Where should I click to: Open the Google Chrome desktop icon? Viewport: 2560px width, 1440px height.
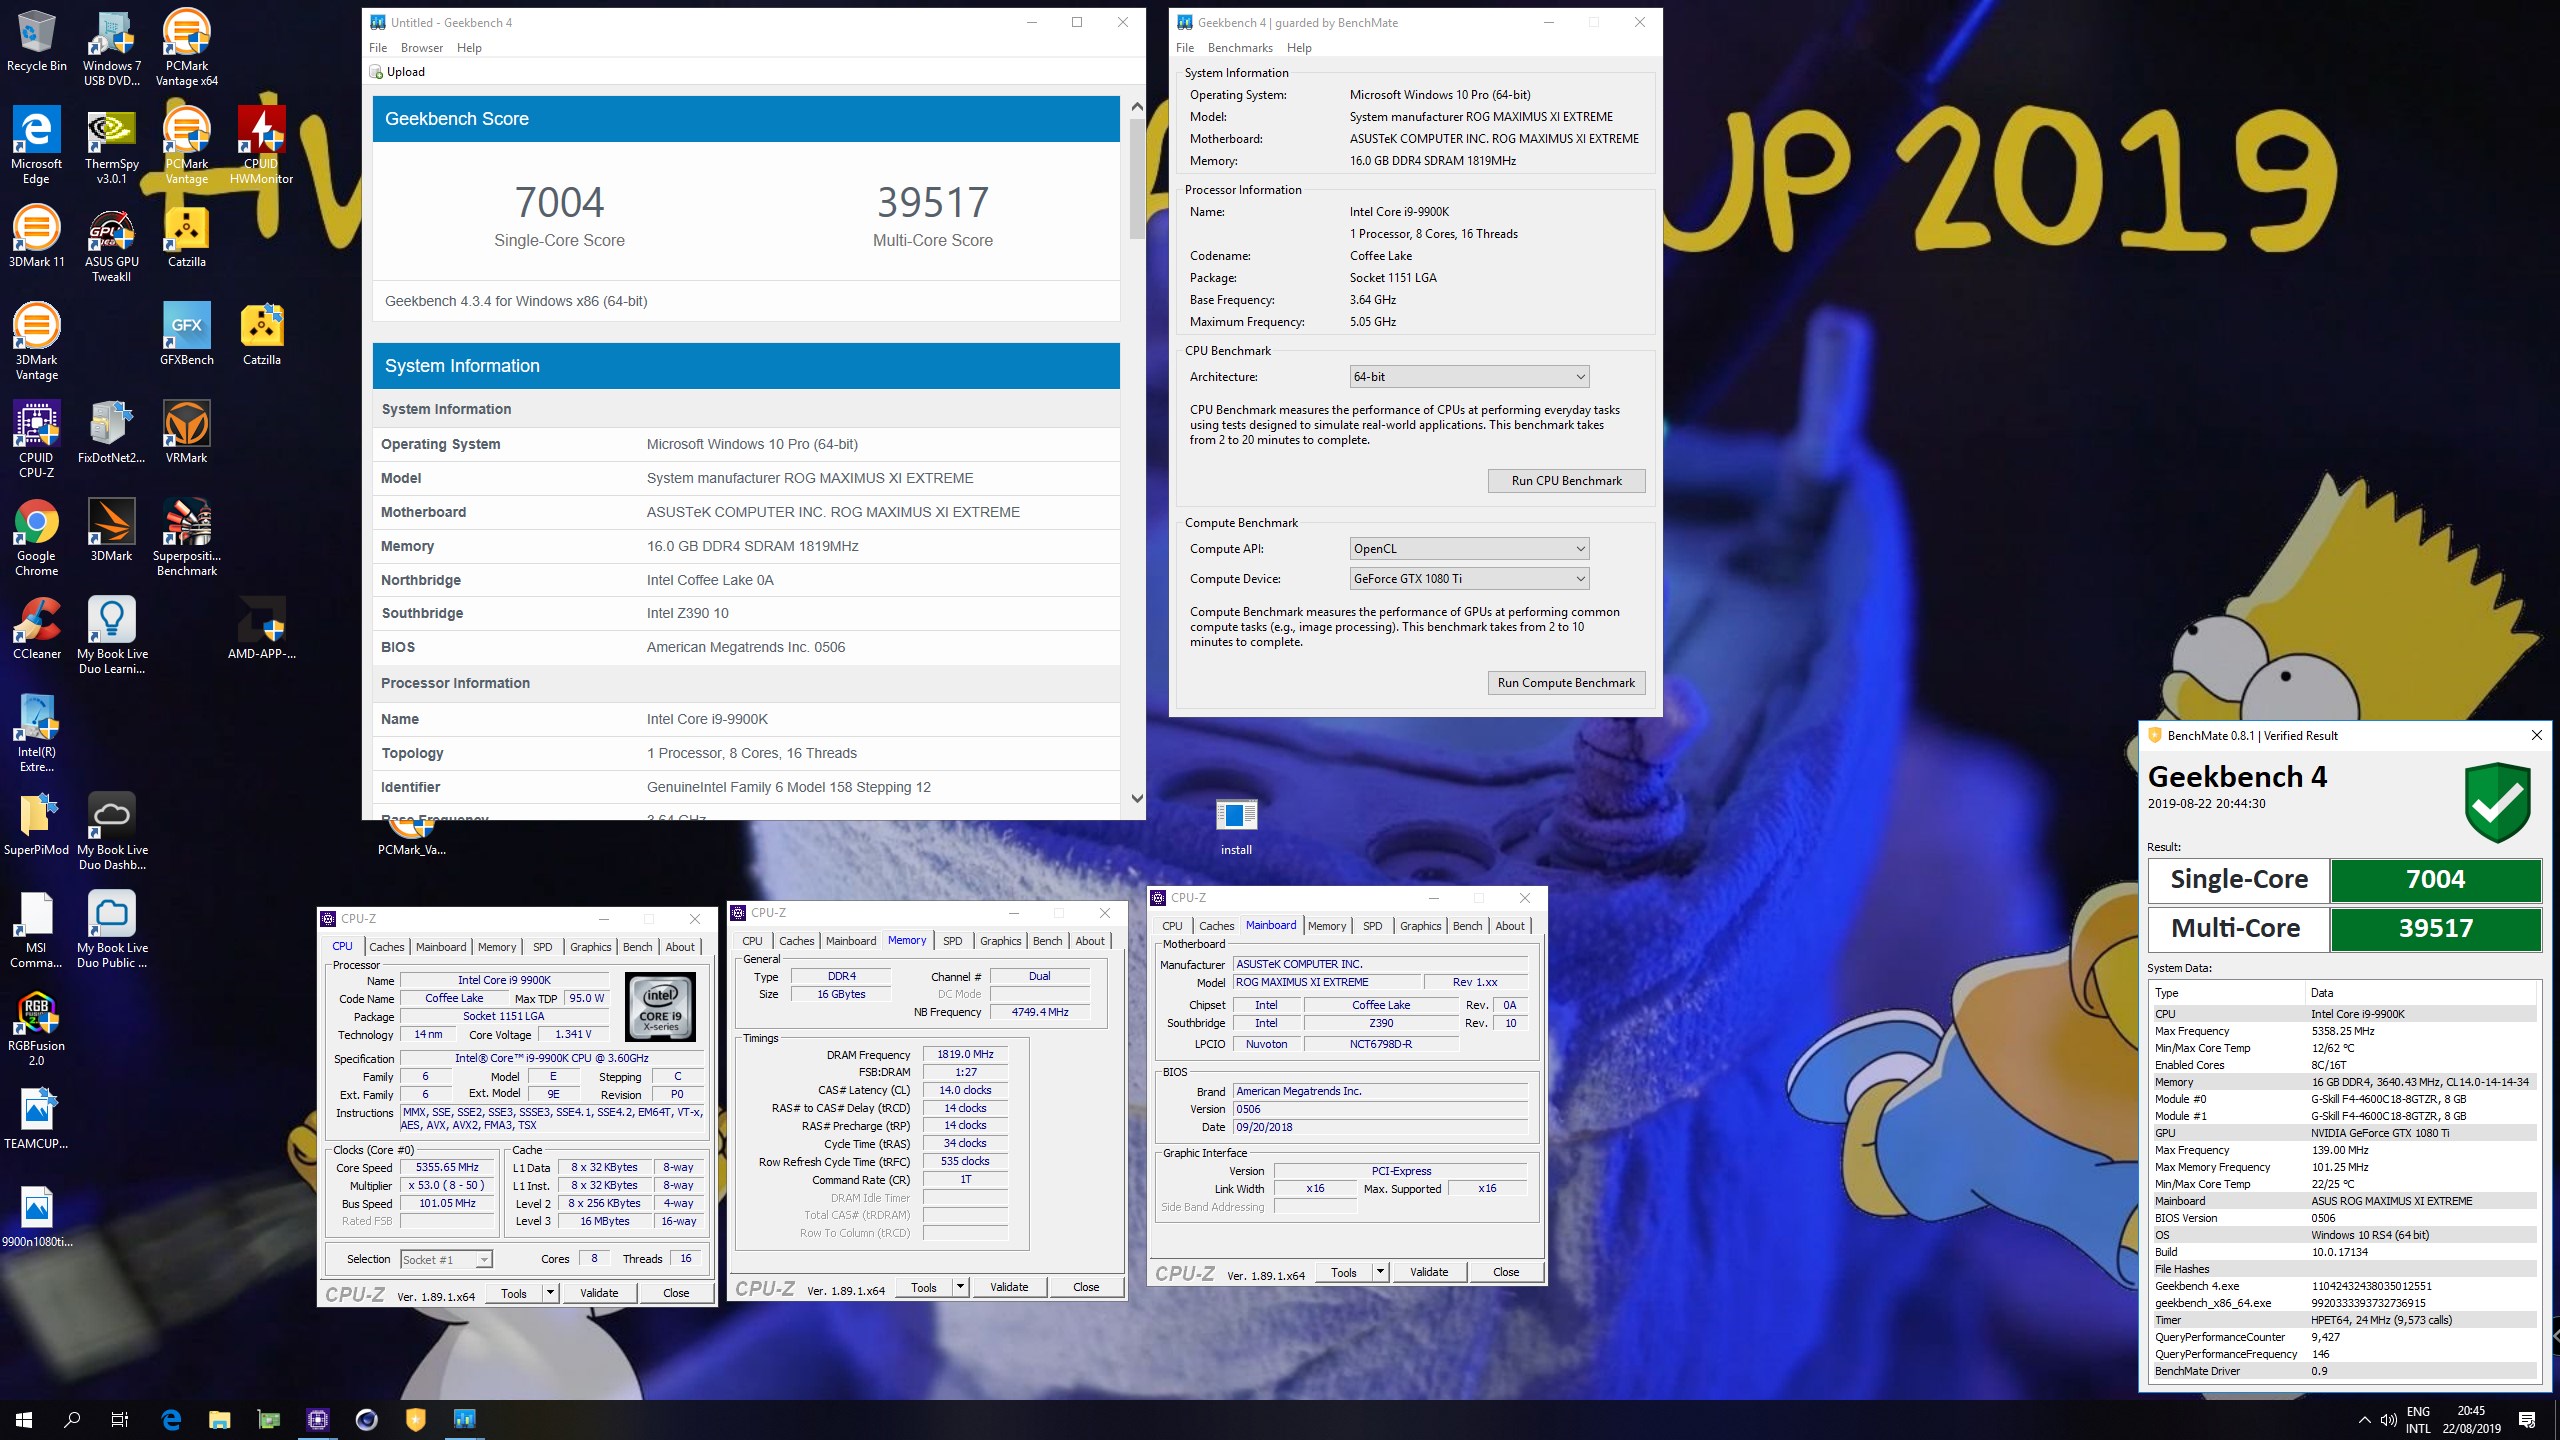pyautogui.click(x=36, y=538)
